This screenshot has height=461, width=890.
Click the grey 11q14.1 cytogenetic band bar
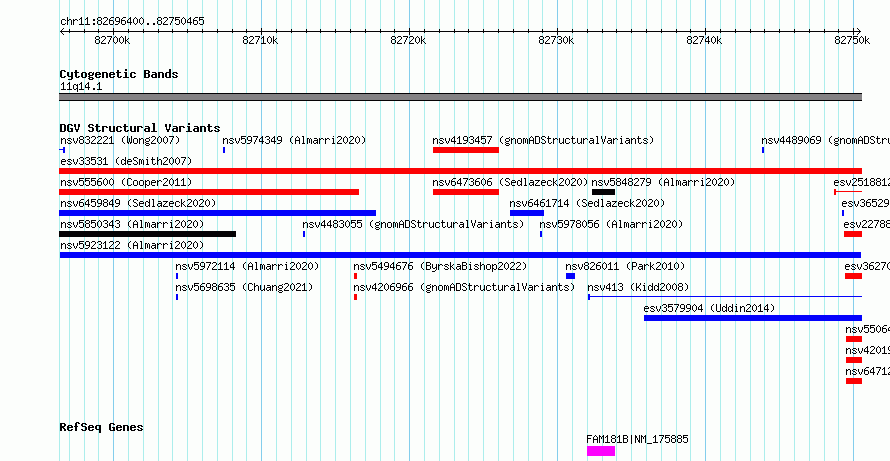tap(460, 97)
